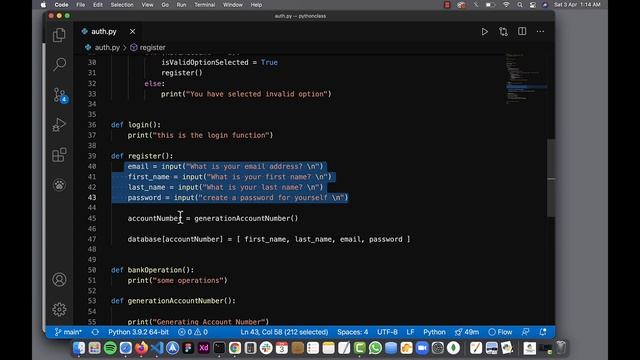Open the File menu

tap(81, 5)
